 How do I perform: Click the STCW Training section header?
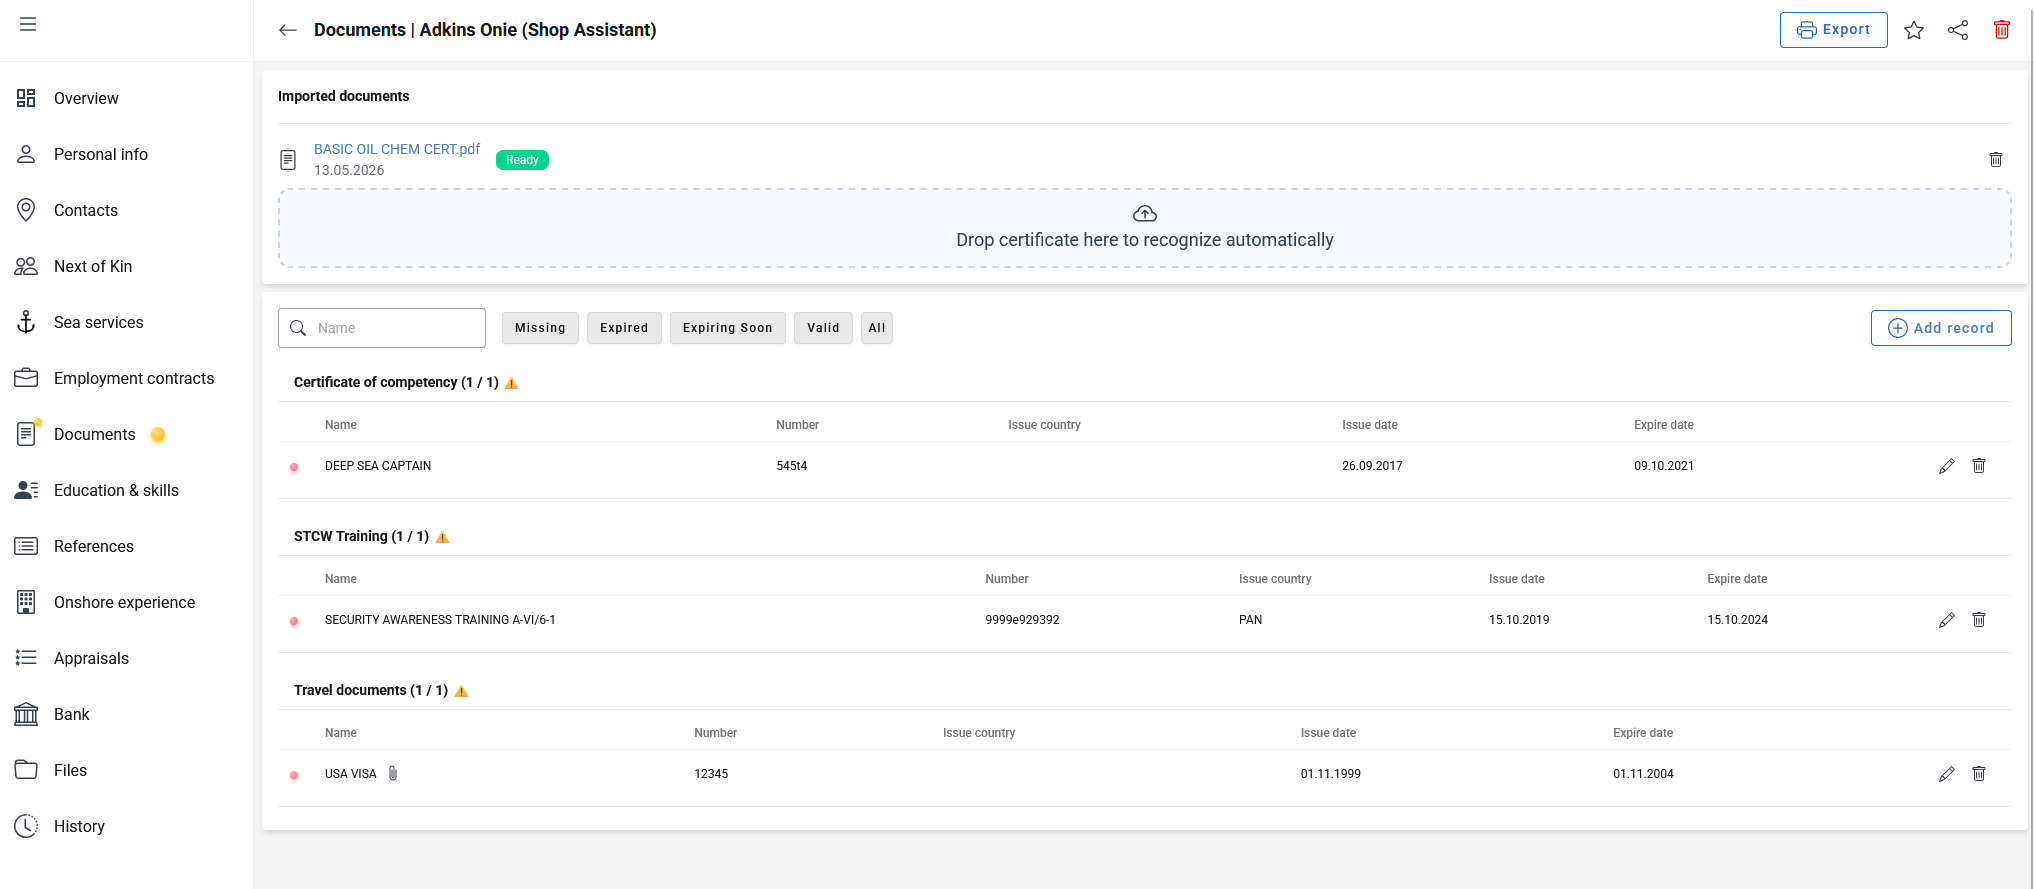(x=361, y=536)
